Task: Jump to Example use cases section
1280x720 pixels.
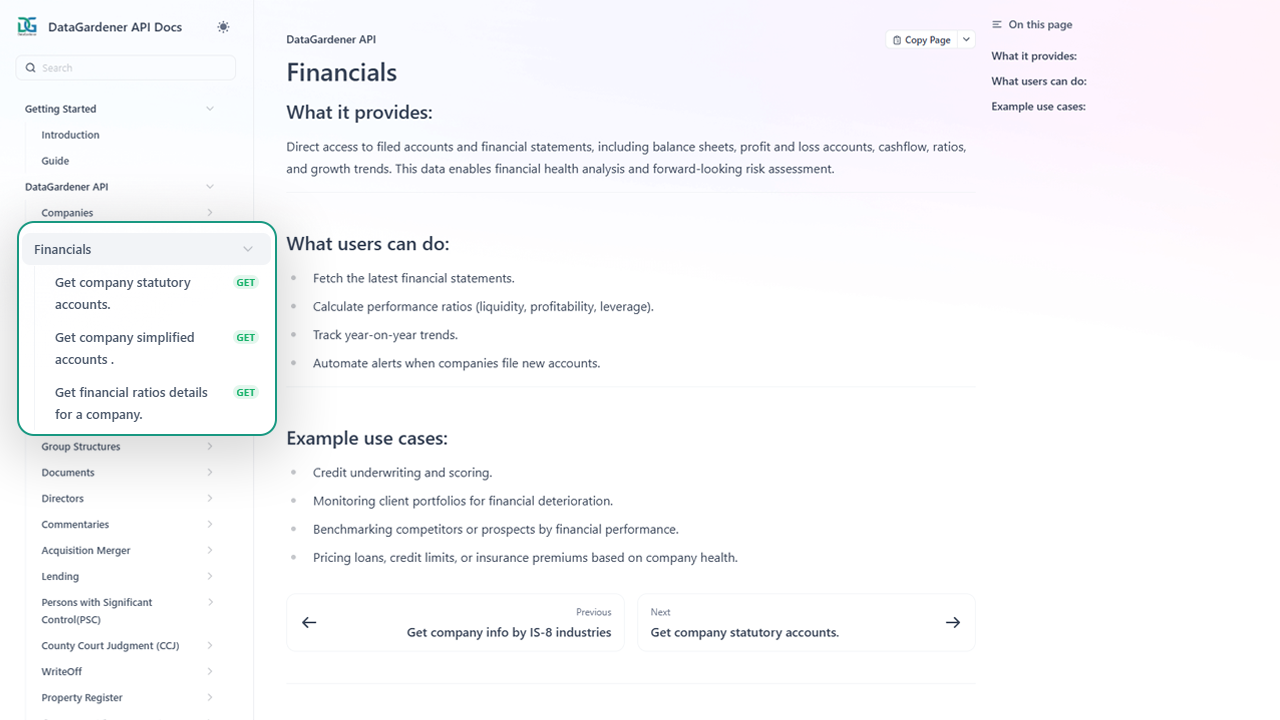Action: point(1038,107)
